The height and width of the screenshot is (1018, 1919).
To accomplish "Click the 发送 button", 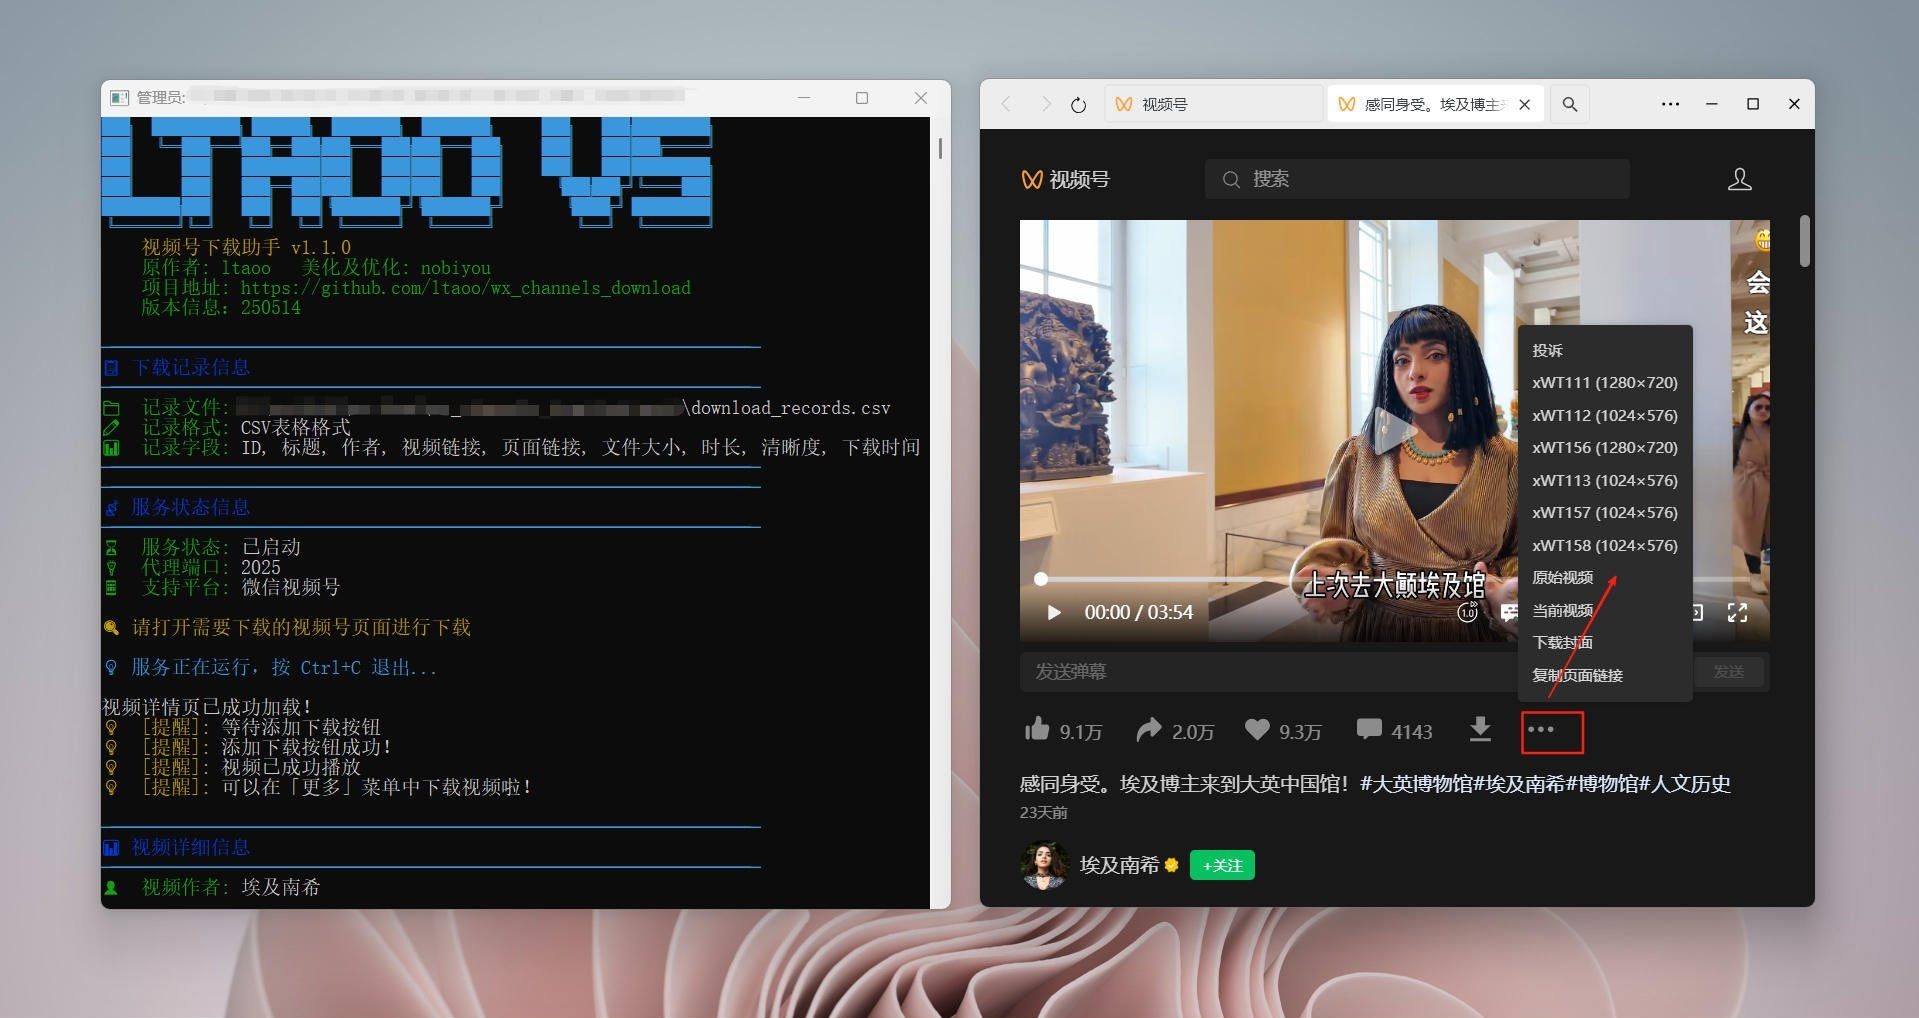I will pyautogui.click(x=1728, y=672).
